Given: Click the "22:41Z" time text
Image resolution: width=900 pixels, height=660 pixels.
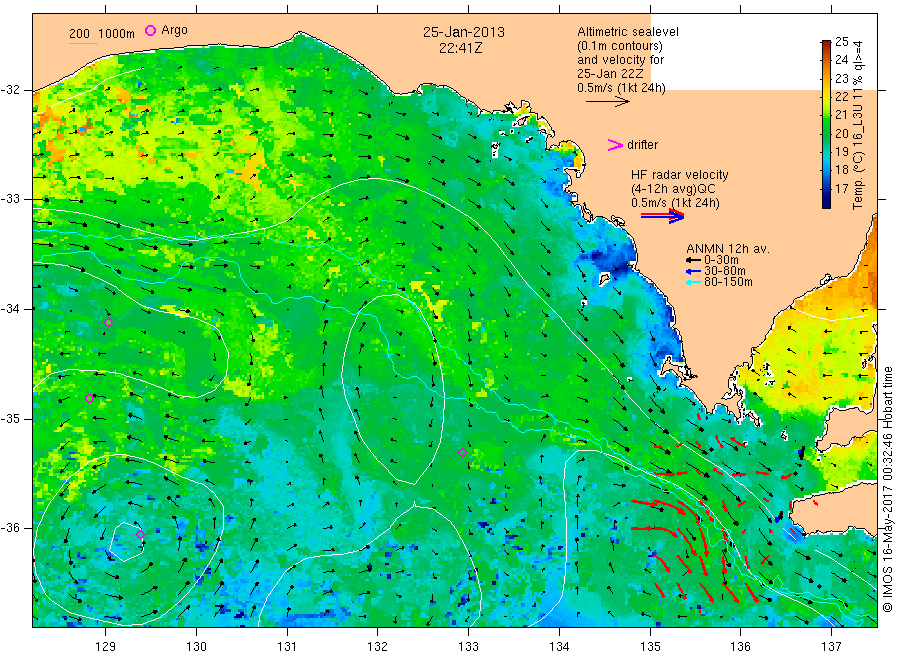Looking at the screenshot, I should pos(461,48).
